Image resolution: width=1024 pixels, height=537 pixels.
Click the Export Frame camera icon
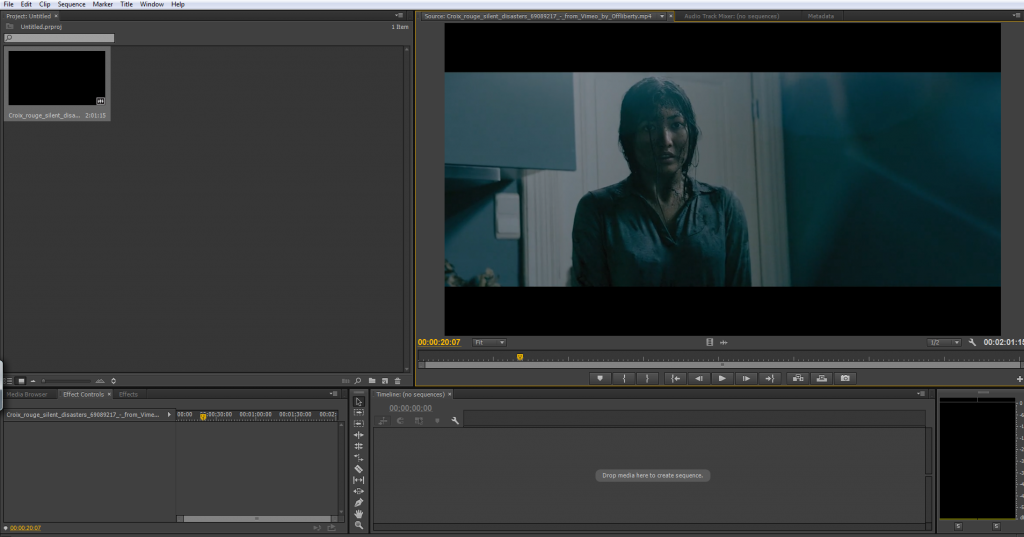(x=845, y=378)
